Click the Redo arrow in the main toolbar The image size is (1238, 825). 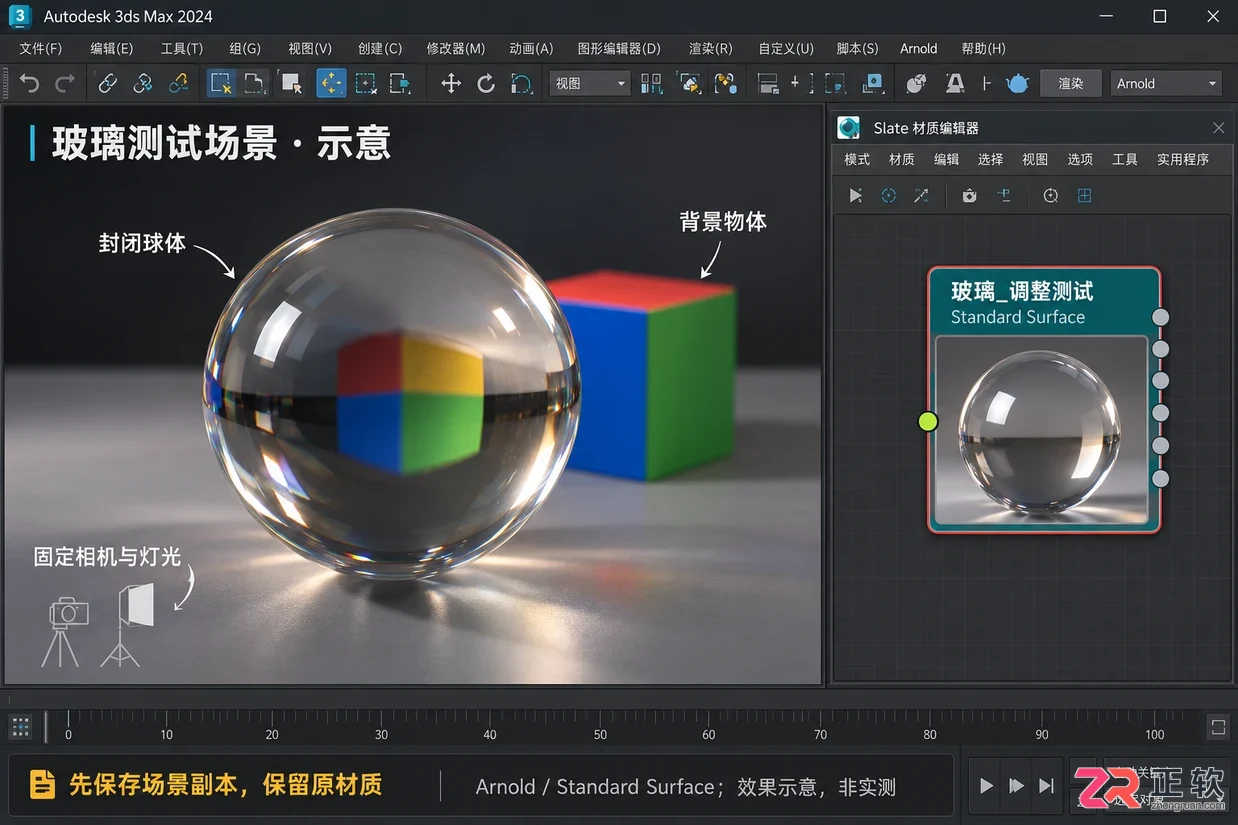click(x=65, y=84)
